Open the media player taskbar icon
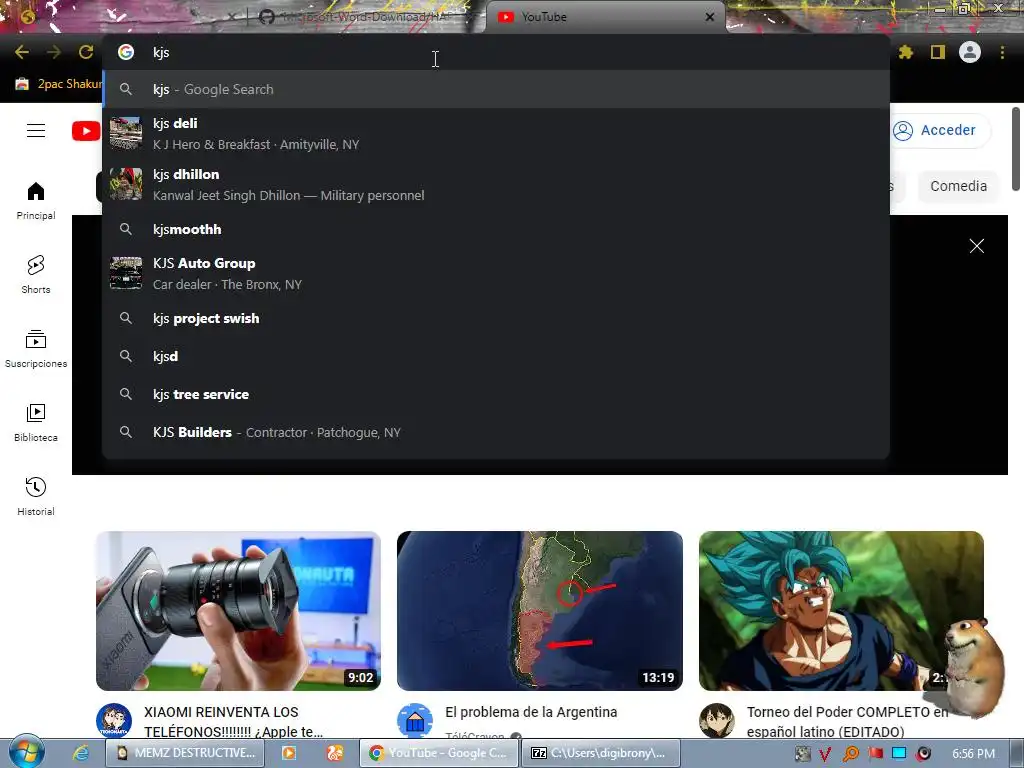 click(x=289, y=753)
